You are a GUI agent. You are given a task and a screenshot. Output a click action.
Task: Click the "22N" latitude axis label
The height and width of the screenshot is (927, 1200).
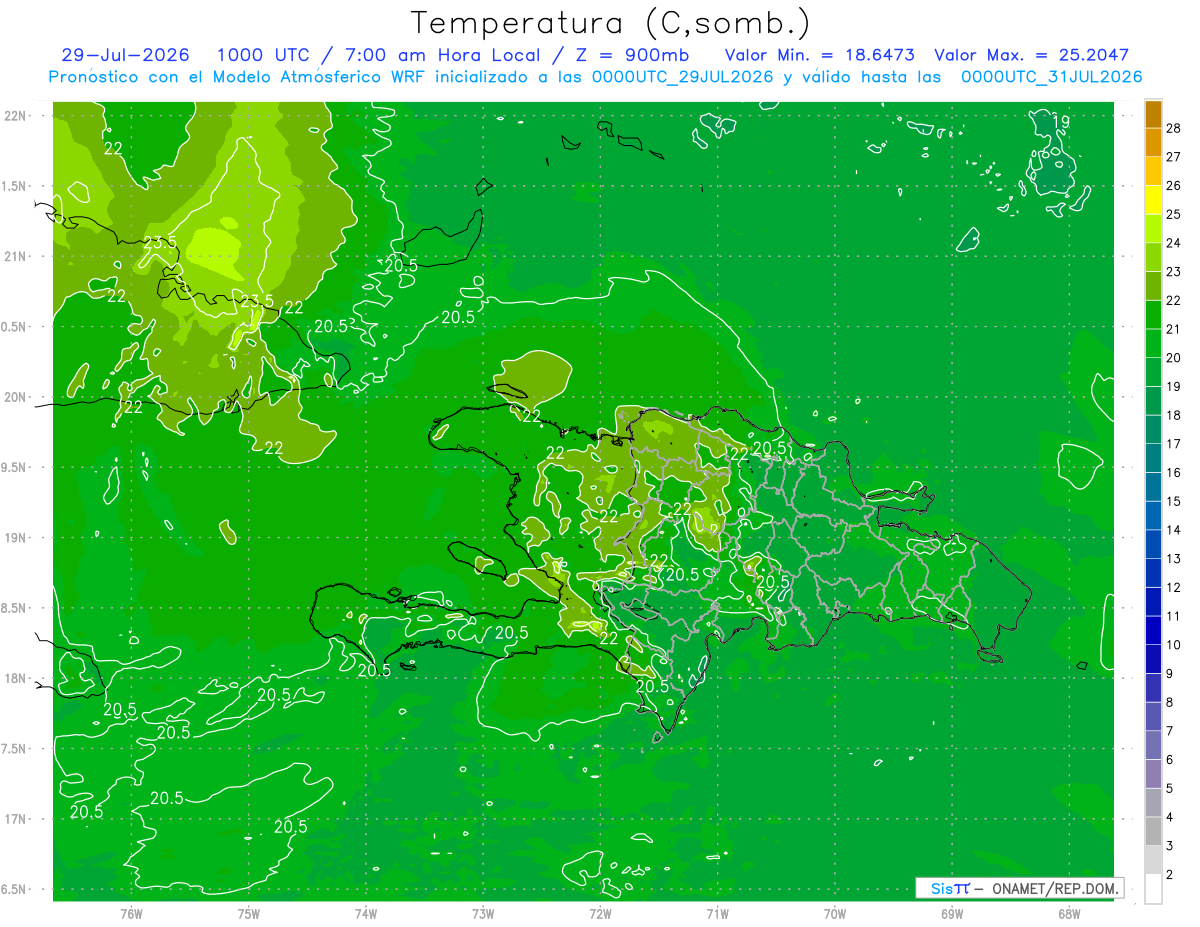click(x=15, y=116)
